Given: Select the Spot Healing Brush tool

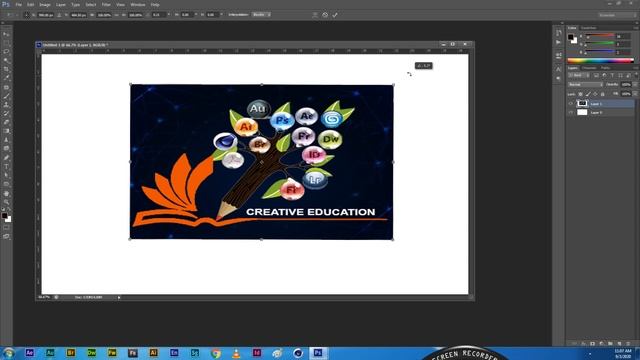Looking at the screenshot, I should point(6,87).
